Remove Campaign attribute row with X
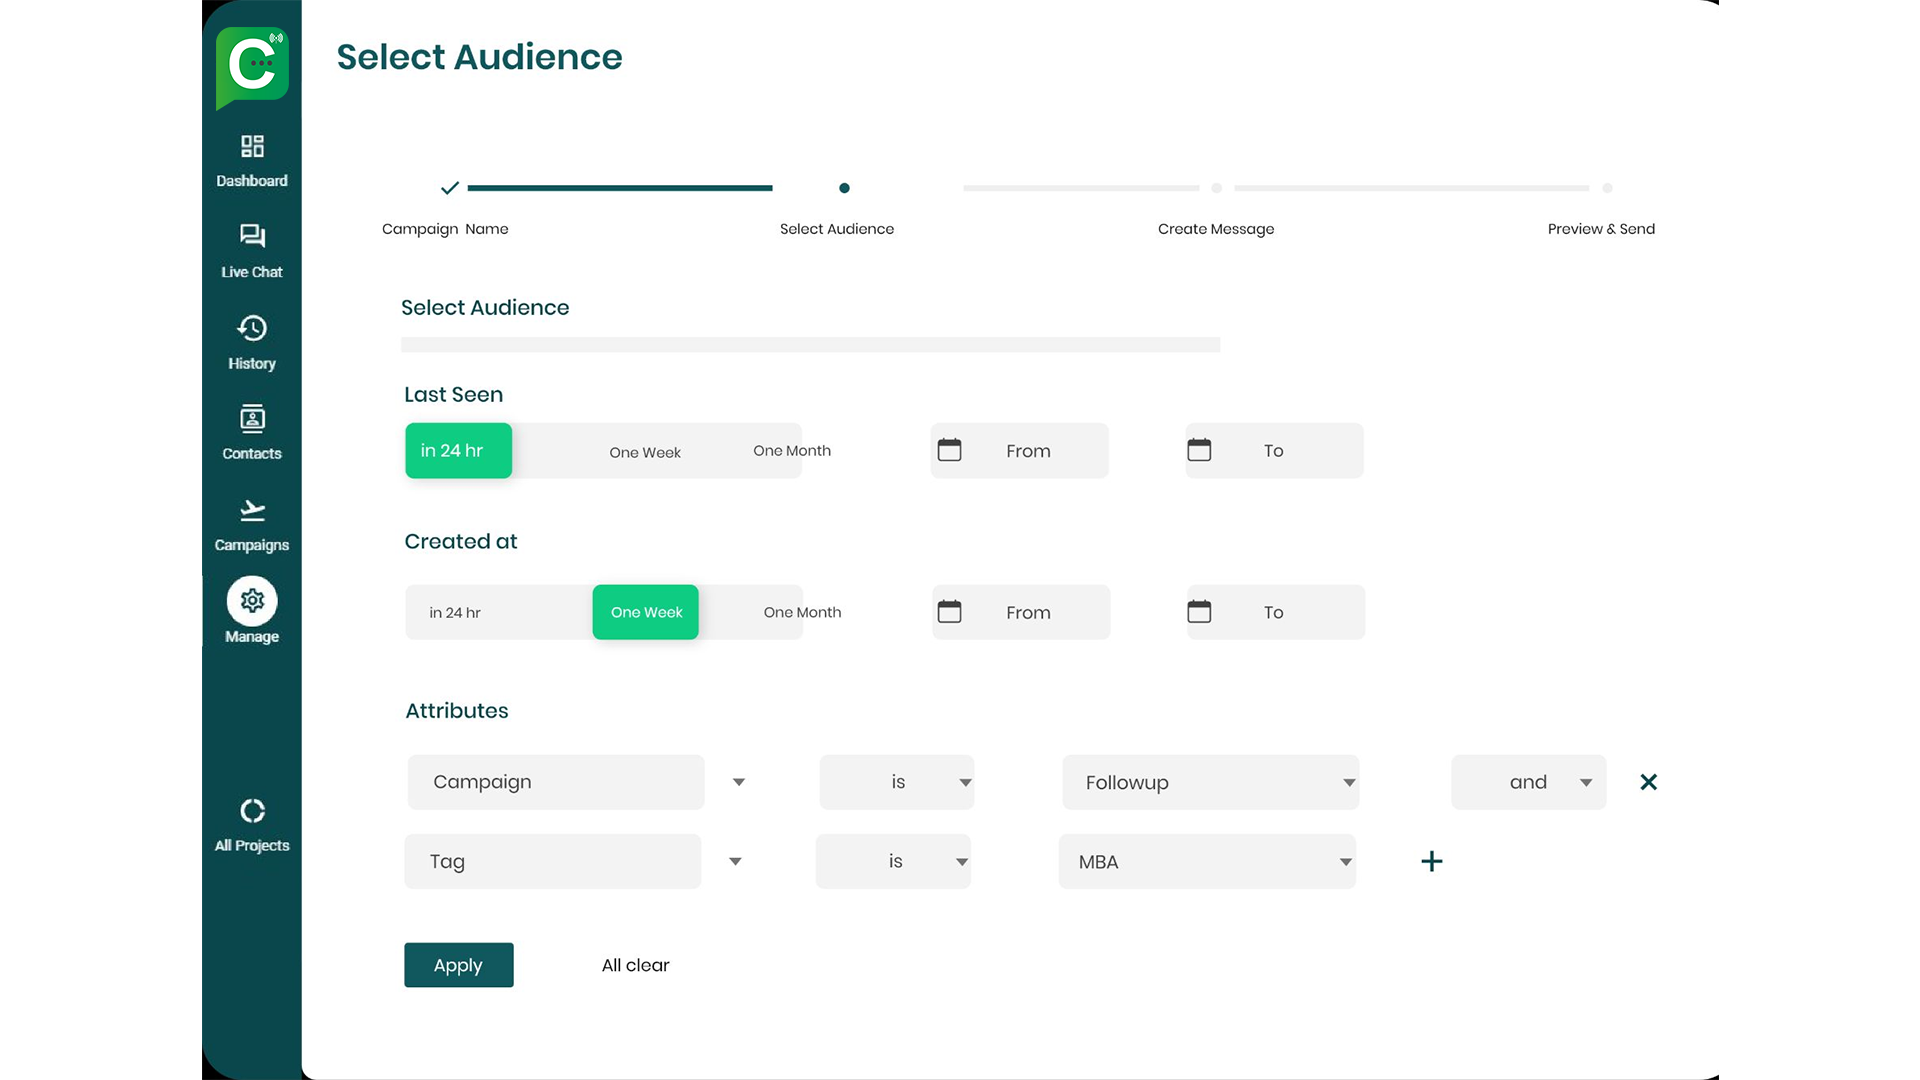The height and width of the screenshot is (1080, 1920). (1648, 782)
